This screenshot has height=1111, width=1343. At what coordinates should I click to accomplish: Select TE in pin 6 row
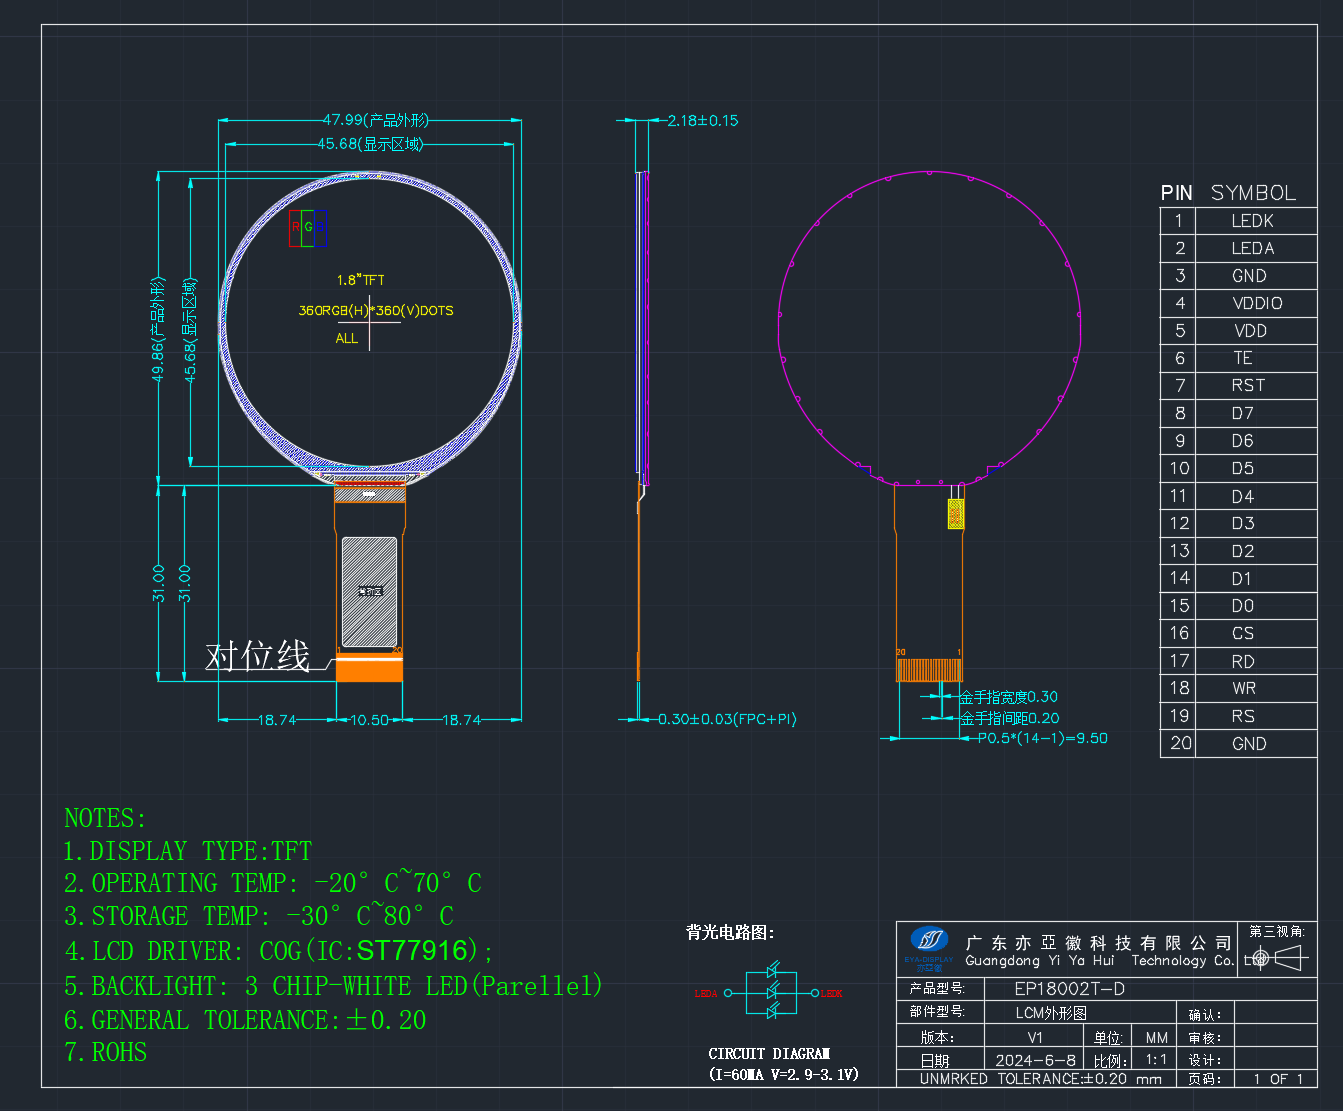[1243, 358]
